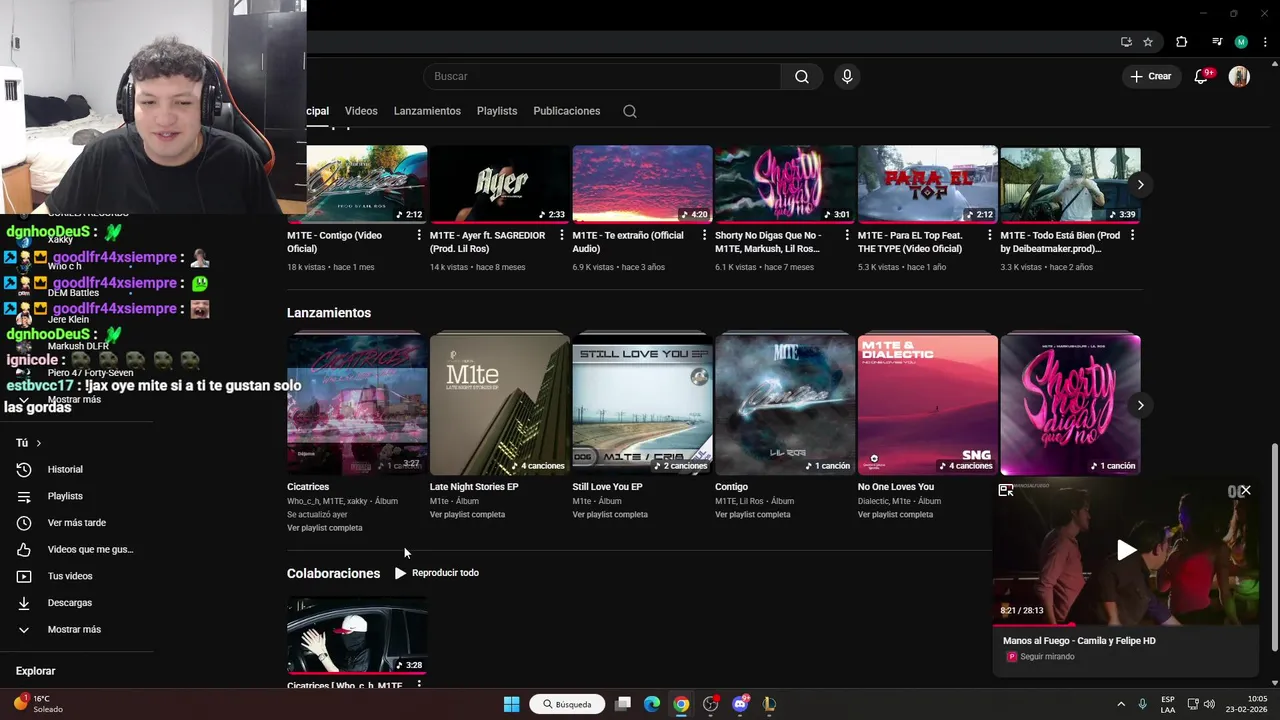Open the Late Night Stories EP album thumbnail
Screen dimensions: 1280x720
[500, 405]
